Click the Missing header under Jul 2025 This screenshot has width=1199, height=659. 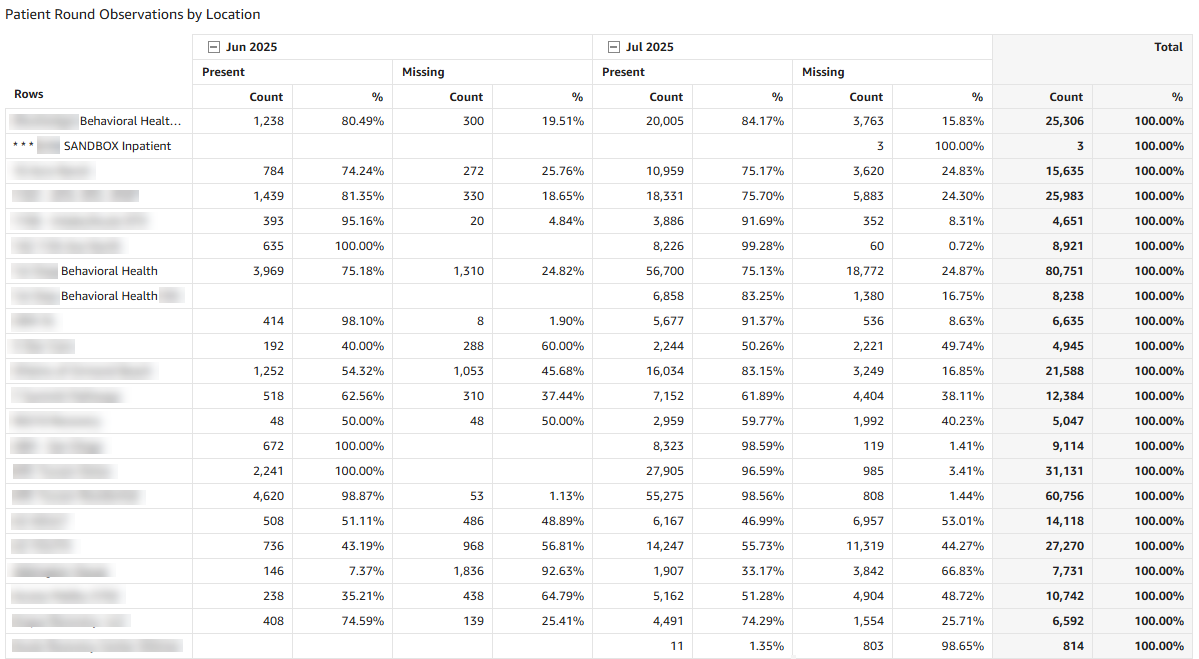tap(823, 72)
